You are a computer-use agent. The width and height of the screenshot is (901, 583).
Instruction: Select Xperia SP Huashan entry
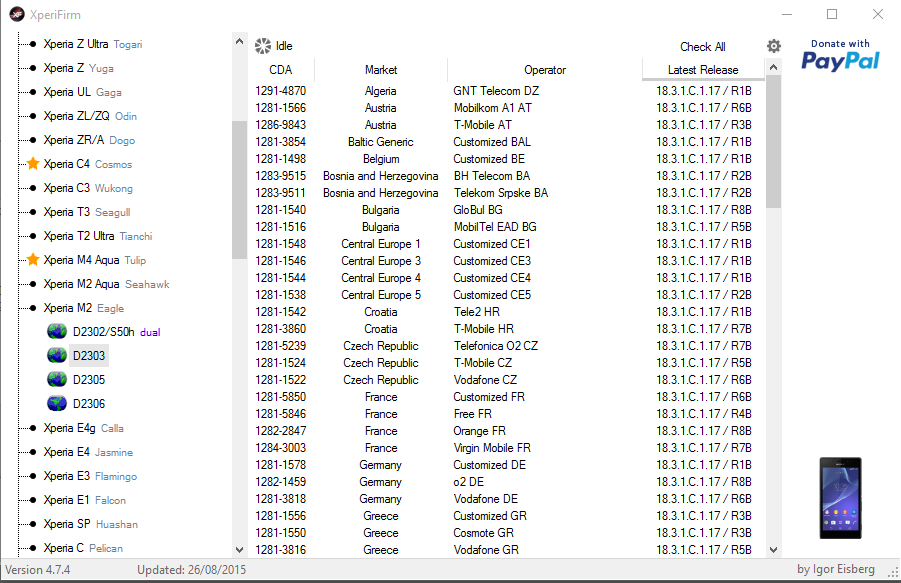pyautogui.click(x=91, y=524)
